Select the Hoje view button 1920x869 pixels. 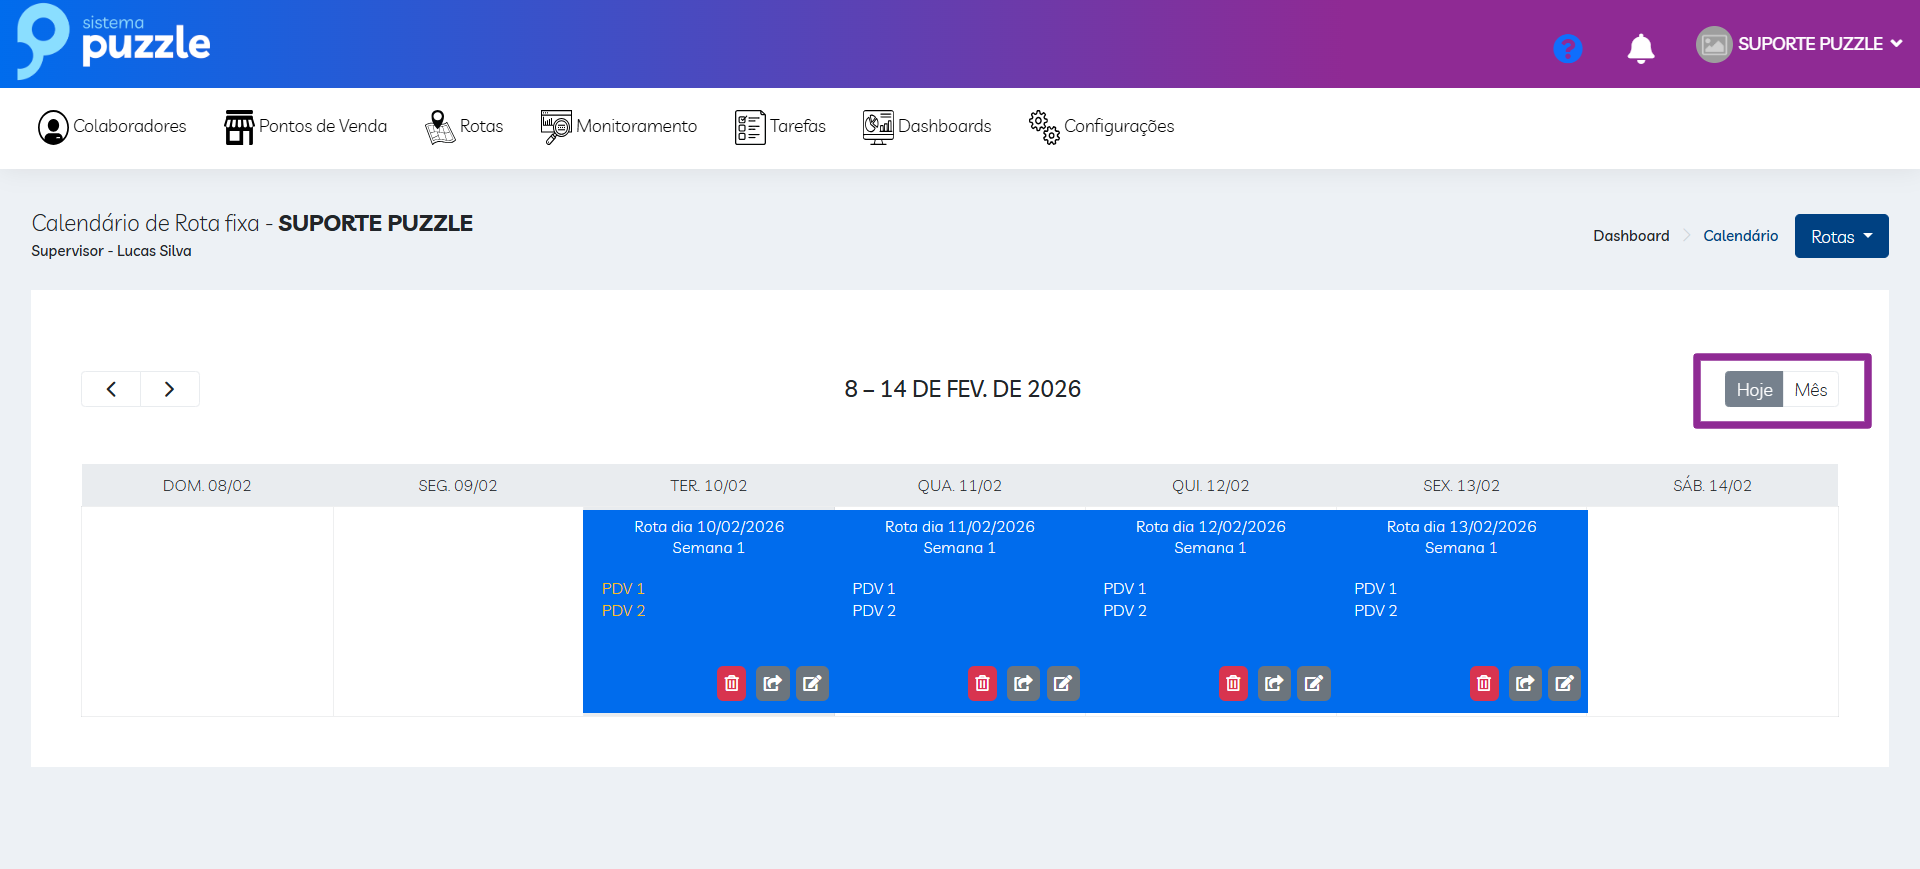1754,390
